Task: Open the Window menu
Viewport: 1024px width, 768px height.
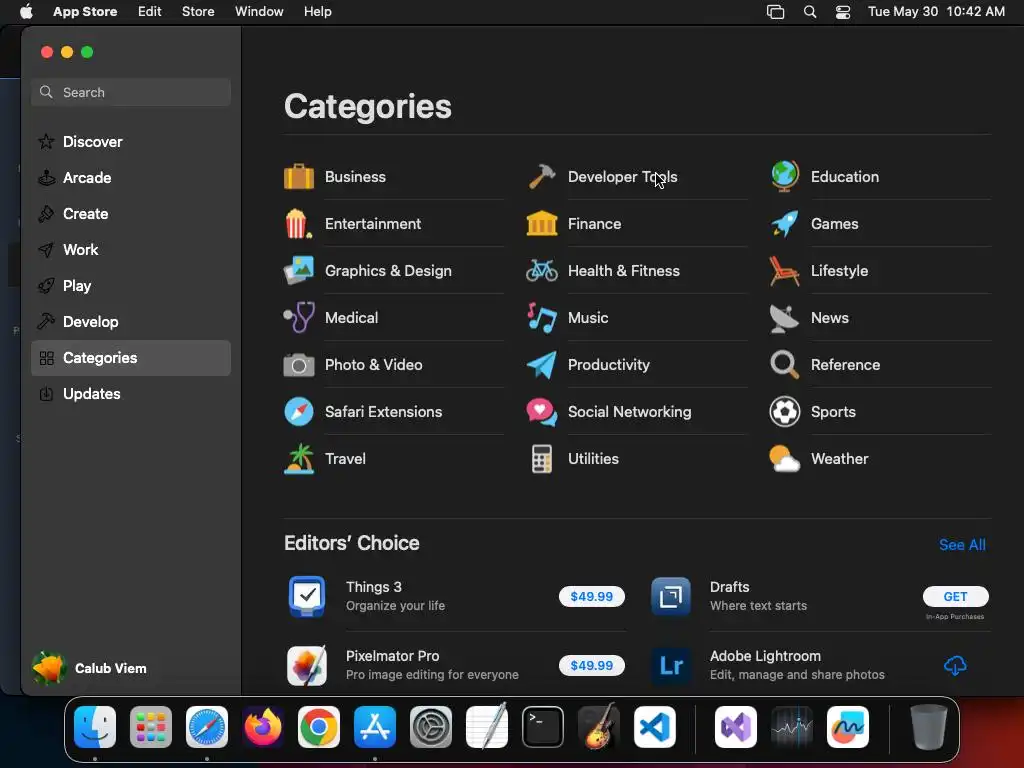Action: 259,12
